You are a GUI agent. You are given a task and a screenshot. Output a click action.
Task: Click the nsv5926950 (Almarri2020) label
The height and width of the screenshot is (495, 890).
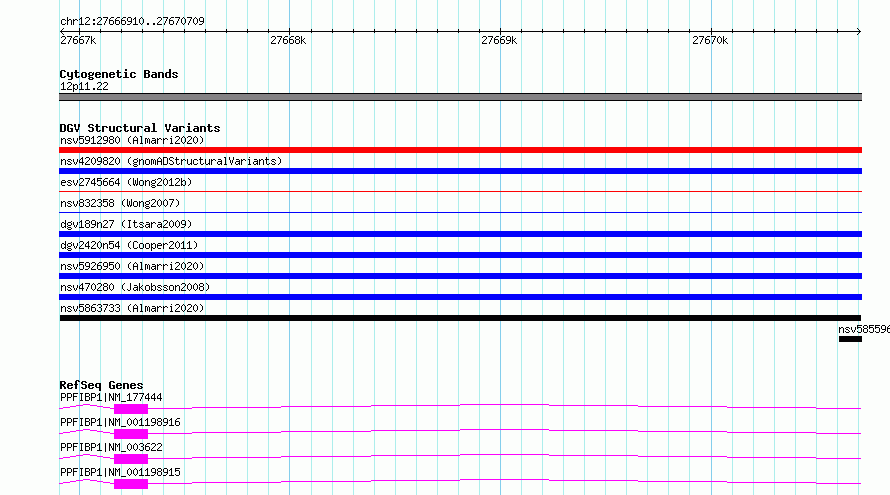[132, 266]
